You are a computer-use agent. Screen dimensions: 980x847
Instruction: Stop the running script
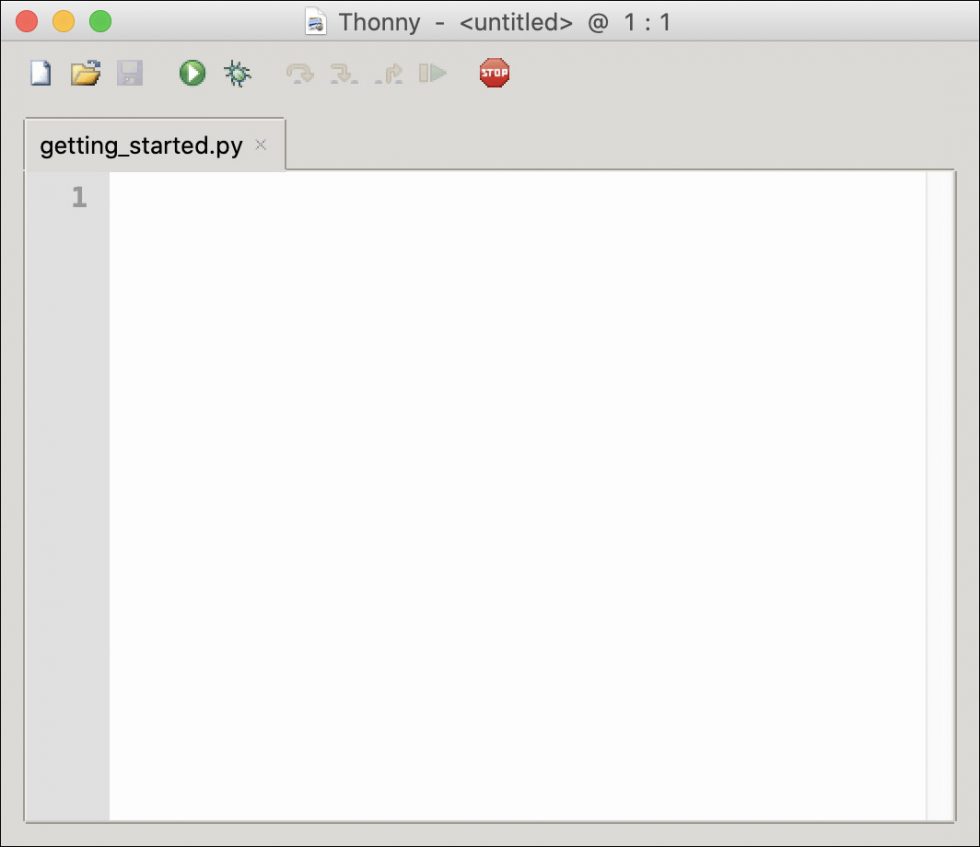495,72
